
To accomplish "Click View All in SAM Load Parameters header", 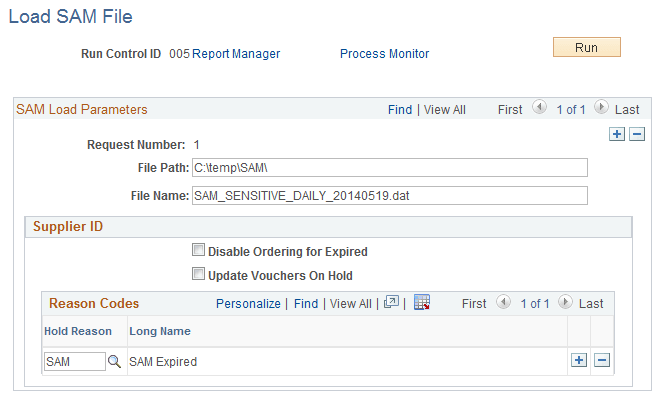I will click(x=444, y=109).
